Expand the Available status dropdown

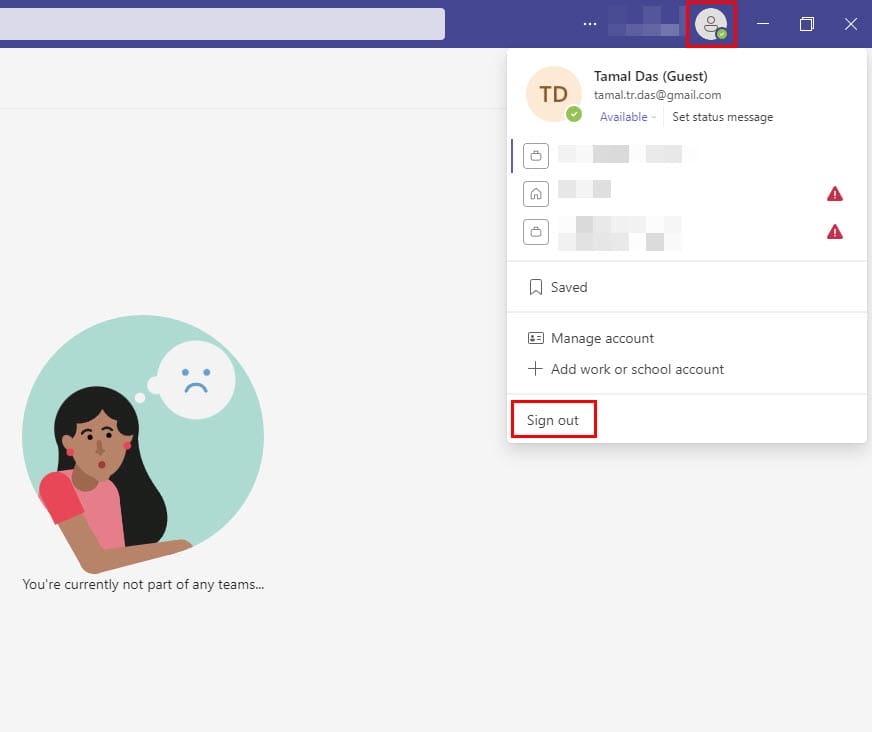pyautogui.click(x=627, y=117)
